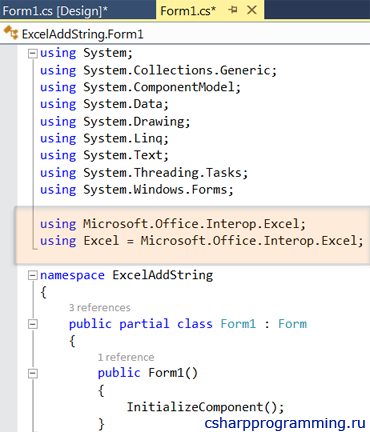Click 'System.Windows.Forms' in the code
Image resolution: width=370 pixels, height=432 pixels.
click(x=155, y=190)
